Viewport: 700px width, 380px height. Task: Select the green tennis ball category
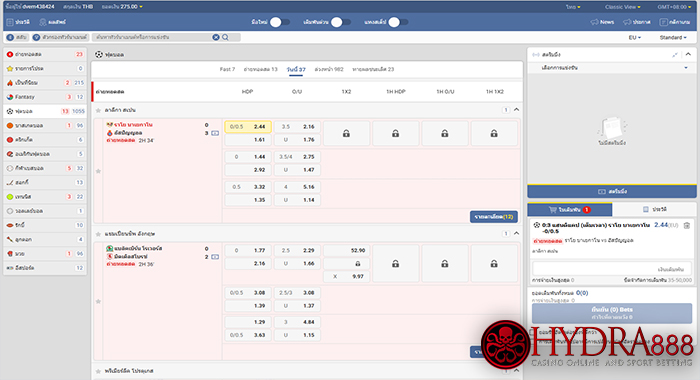pyautogui.click(x=45, y=196)
